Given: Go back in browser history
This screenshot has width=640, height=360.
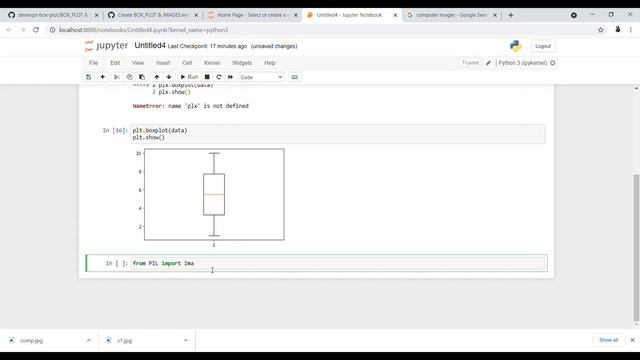Looking at the screenshot, I should point(9,30).
